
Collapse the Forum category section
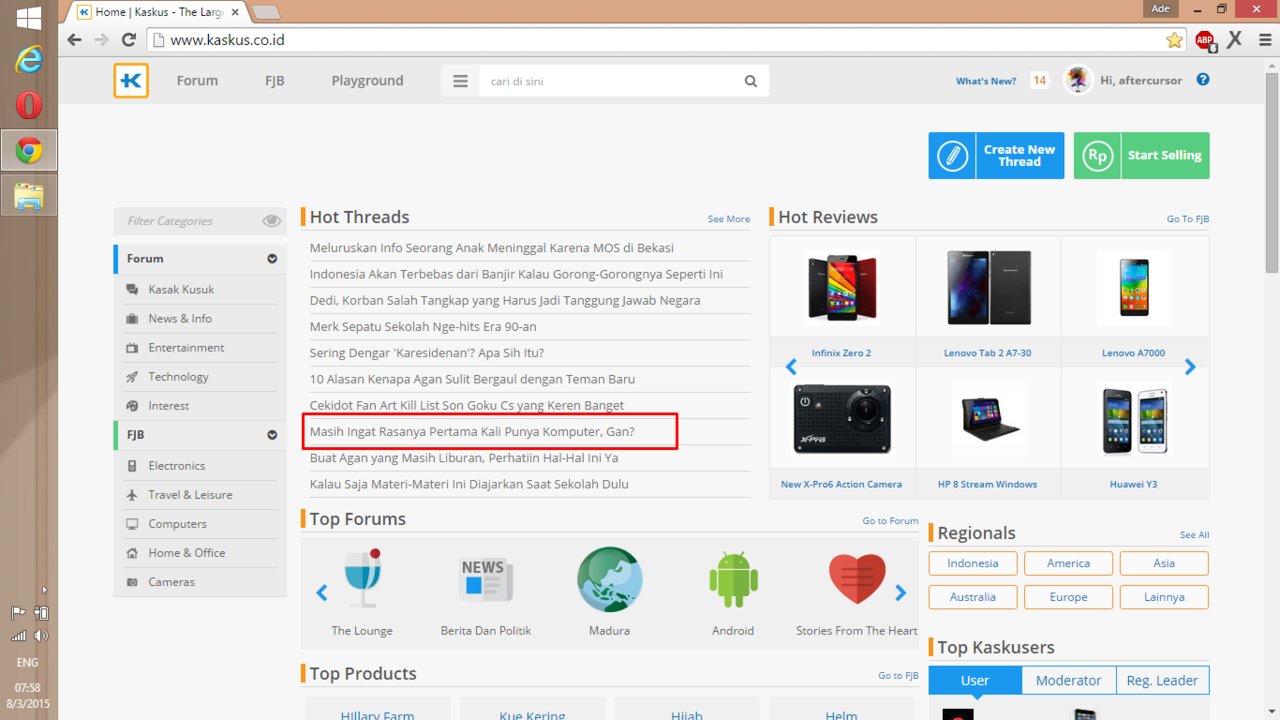[x=272, y=259]
